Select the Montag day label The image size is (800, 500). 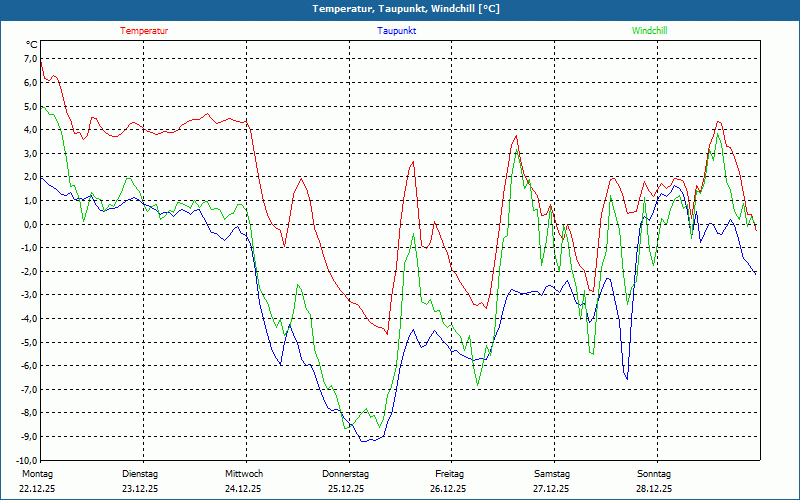tap(36, 474)
